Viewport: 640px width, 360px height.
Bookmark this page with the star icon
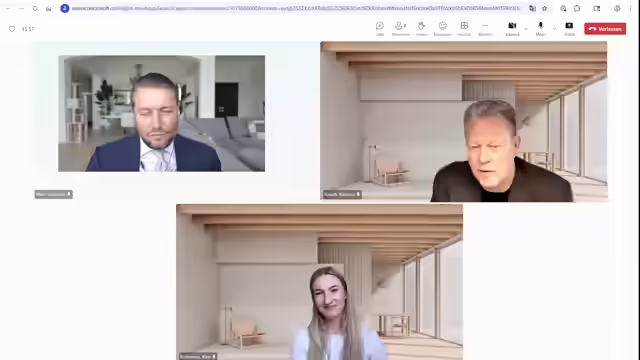[544, 8]
